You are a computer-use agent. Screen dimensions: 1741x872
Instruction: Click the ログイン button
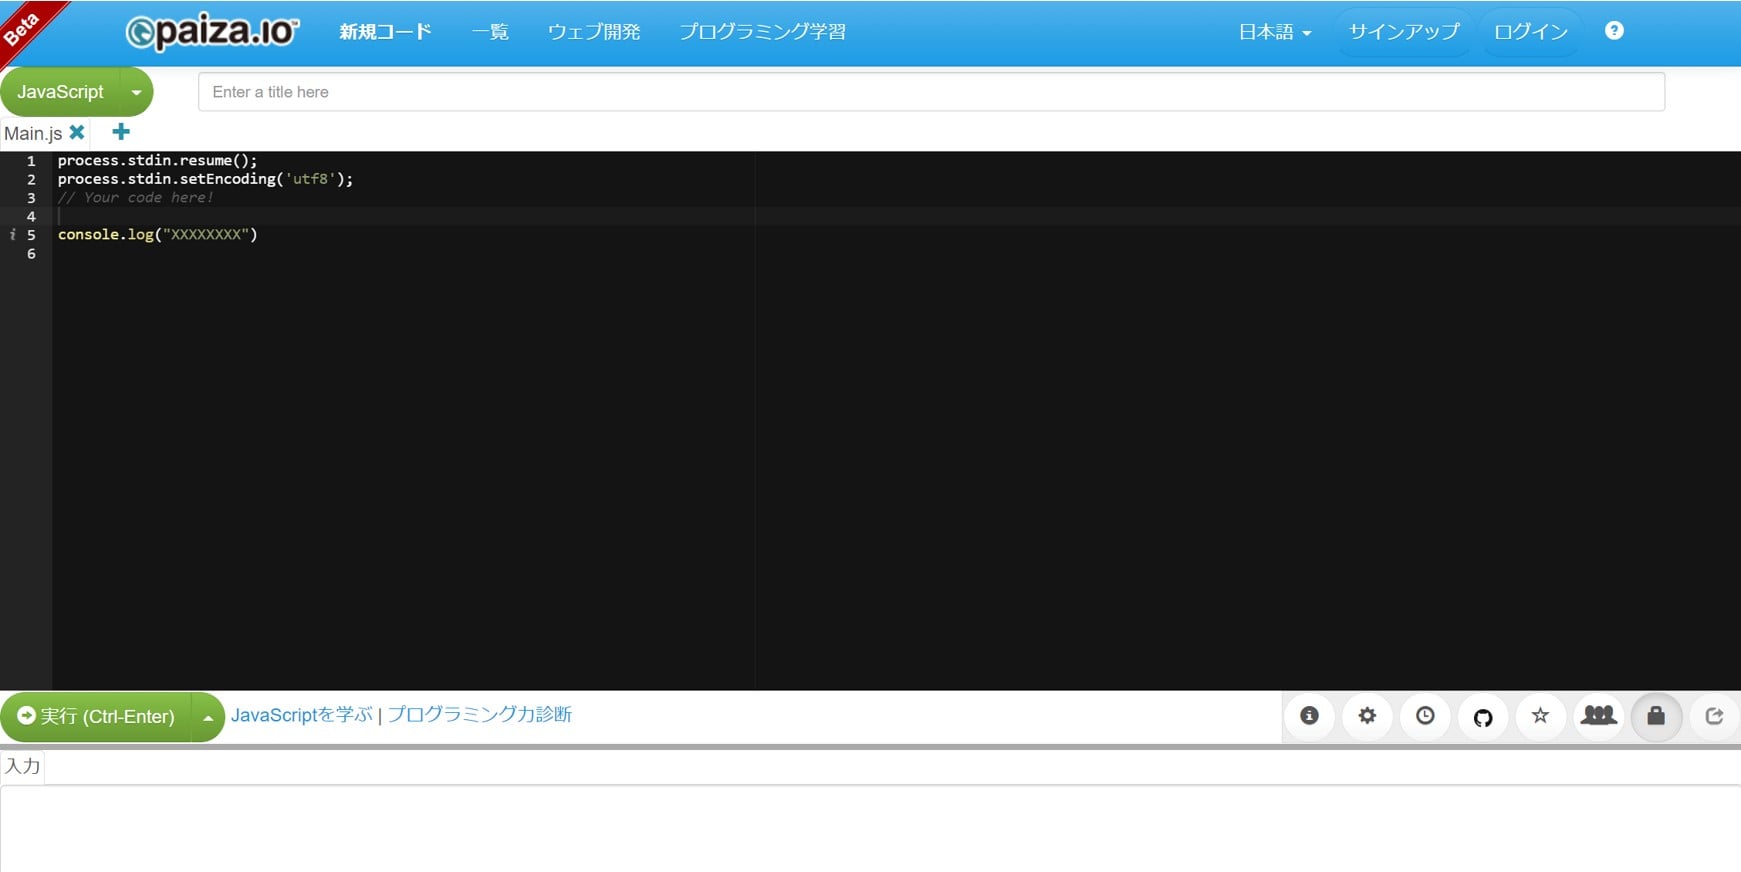(x=1531, y=32)
